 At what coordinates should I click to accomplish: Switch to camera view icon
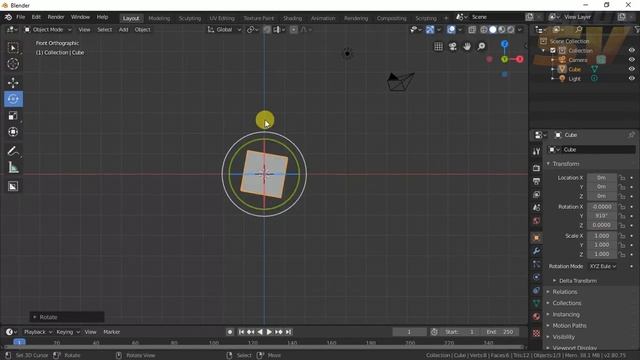(453, 47)
